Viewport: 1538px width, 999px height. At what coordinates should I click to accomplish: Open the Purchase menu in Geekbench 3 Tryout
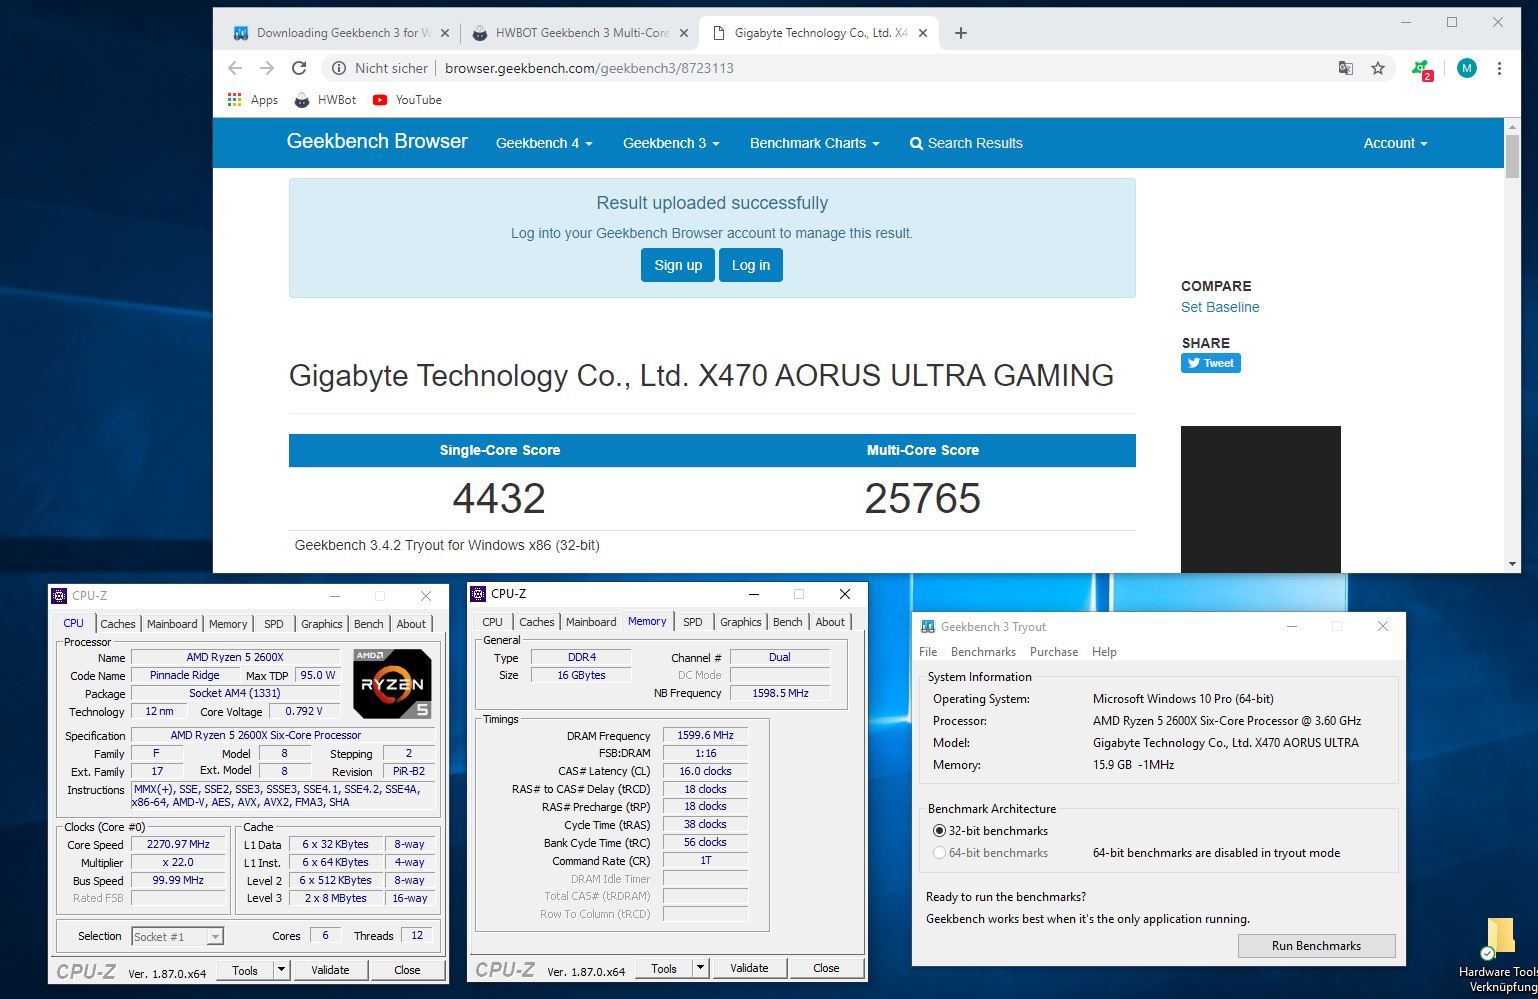point(1054,652)
